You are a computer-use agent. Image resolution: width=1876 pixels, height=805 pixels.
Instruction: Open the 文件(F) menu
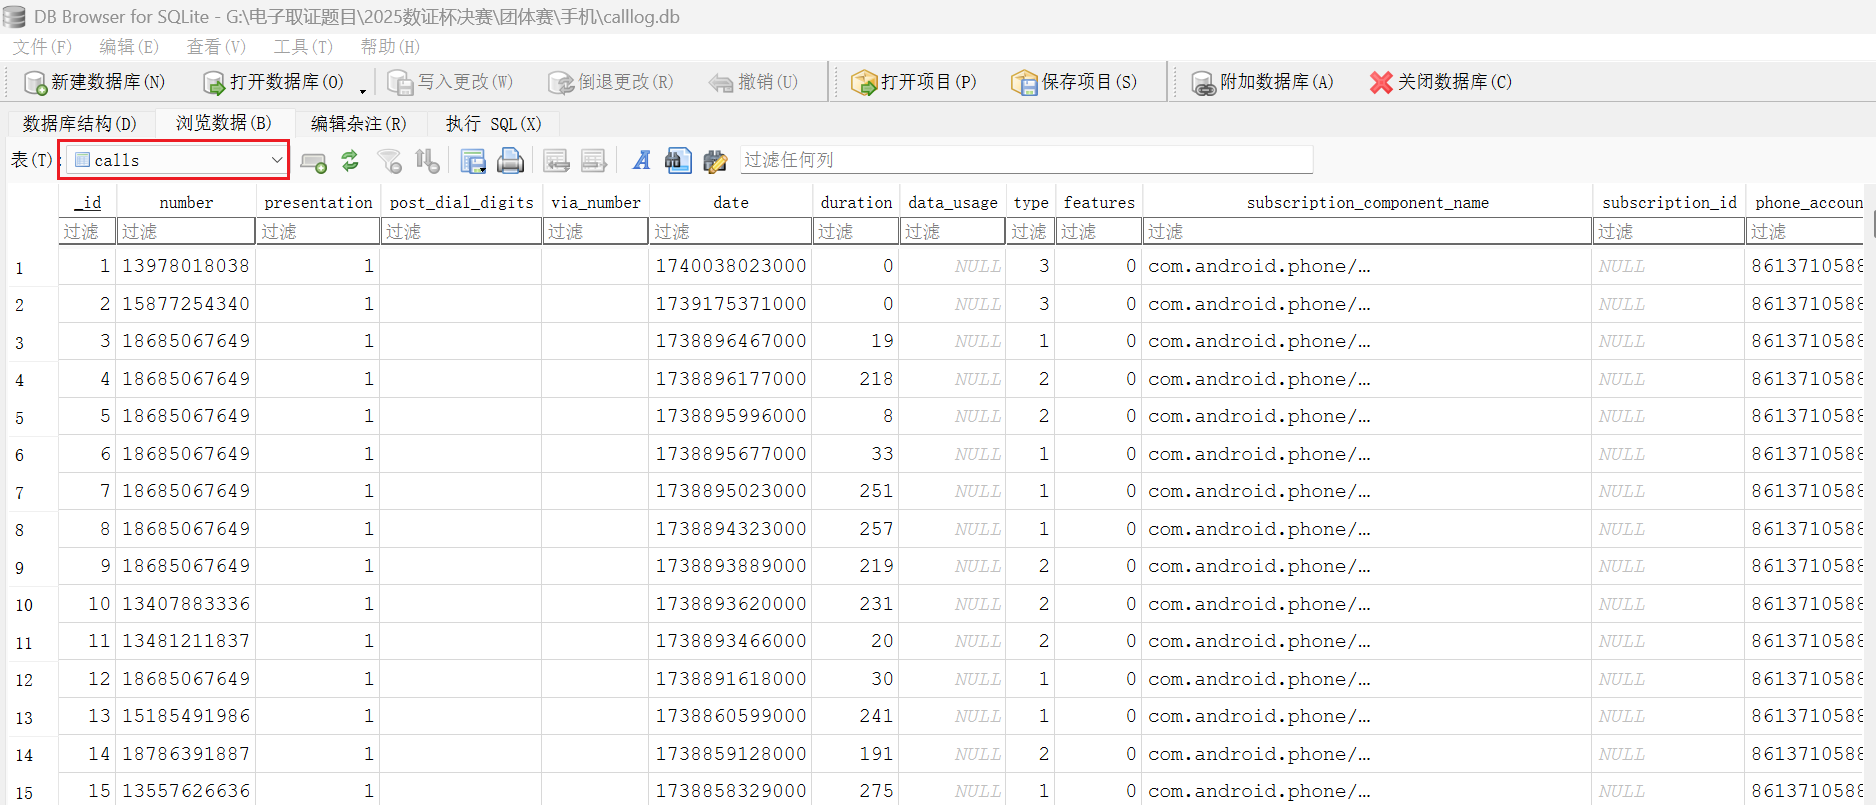tap(42, 47)
